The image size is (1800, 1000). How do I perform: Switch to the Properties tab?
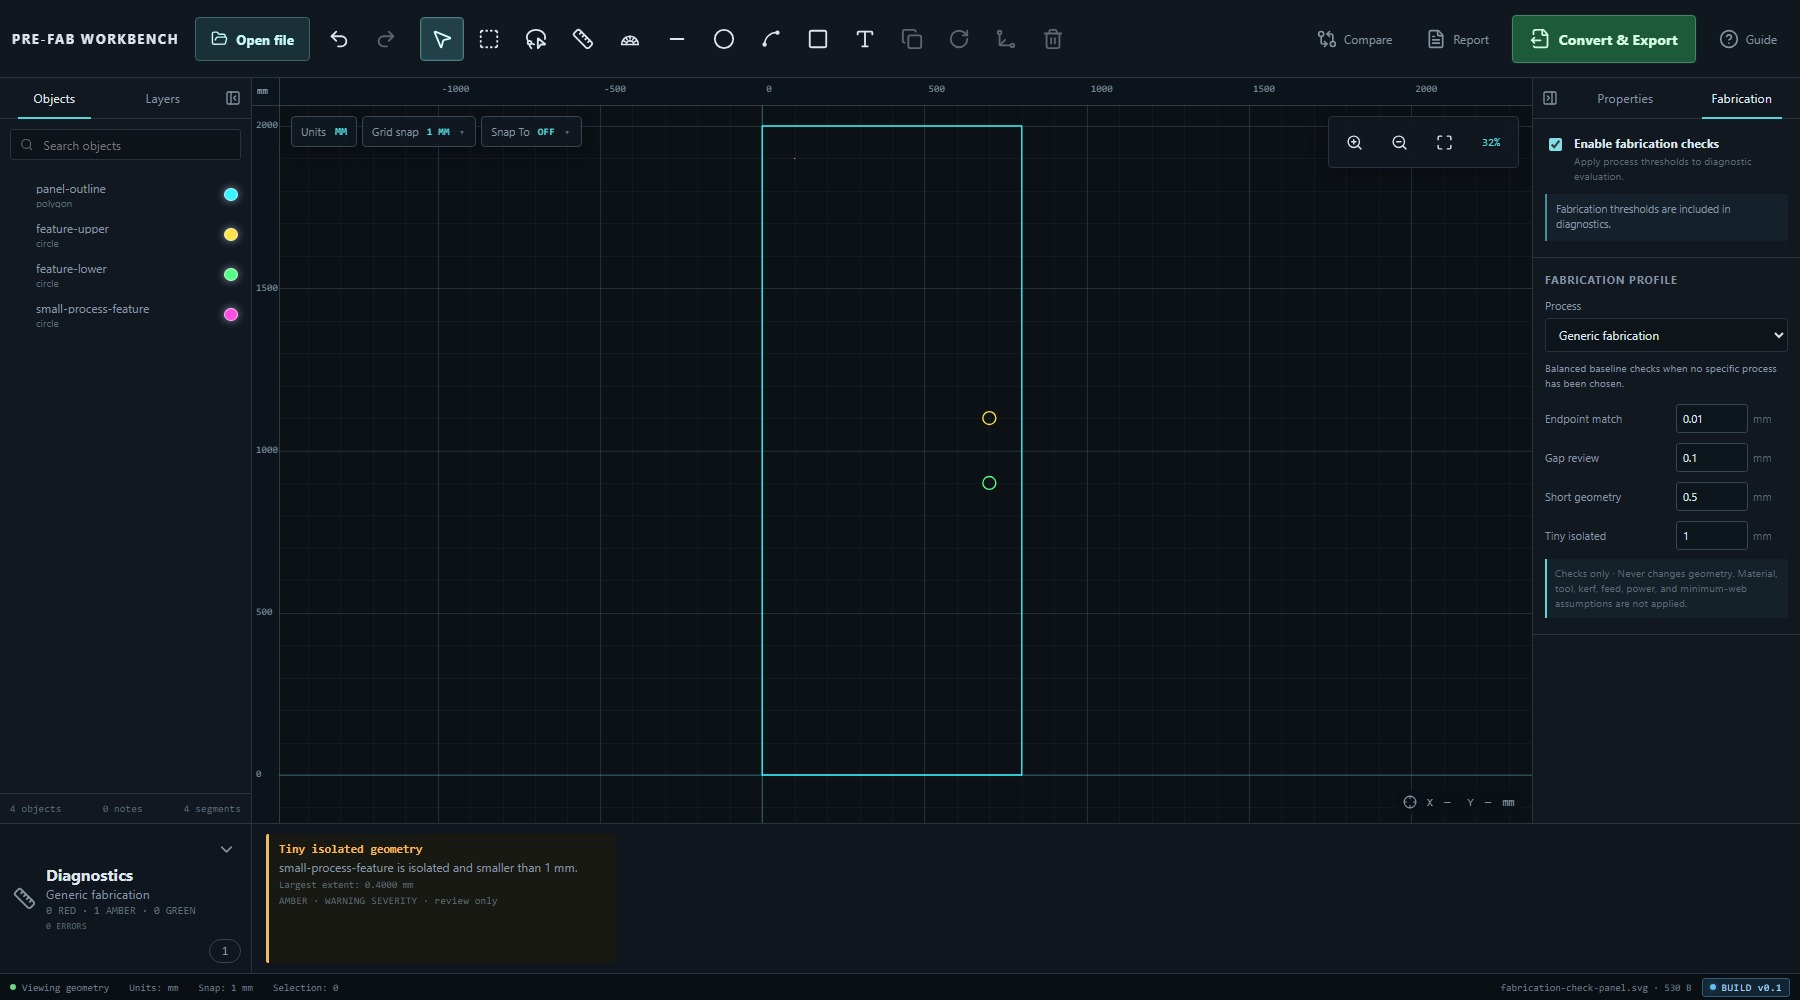(x=1624, y=99)
